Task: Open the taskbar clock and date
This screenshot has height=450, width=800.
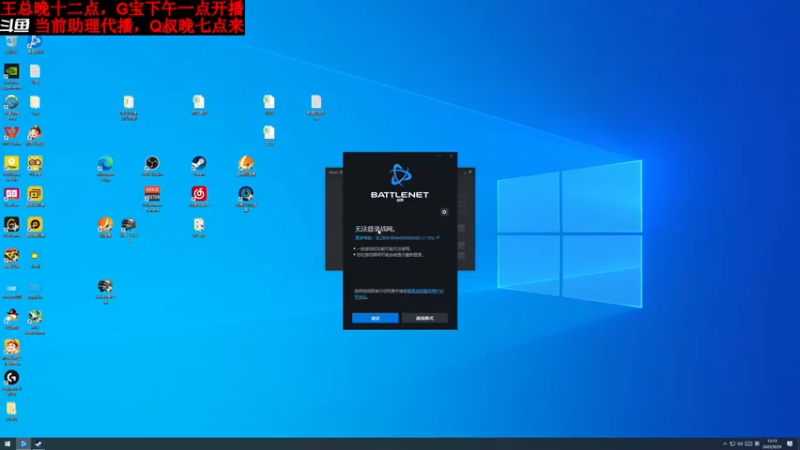Action: [x=771, y=444]
